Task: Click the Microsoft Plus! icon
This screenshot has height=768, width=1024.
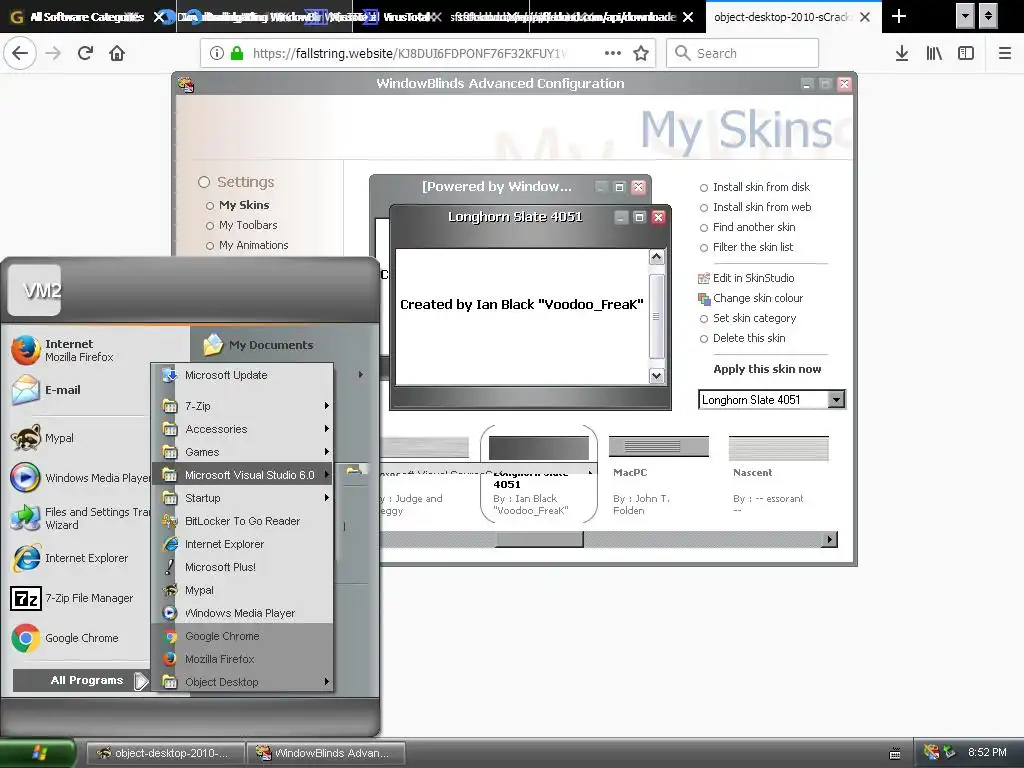Action: pos(170,567)
